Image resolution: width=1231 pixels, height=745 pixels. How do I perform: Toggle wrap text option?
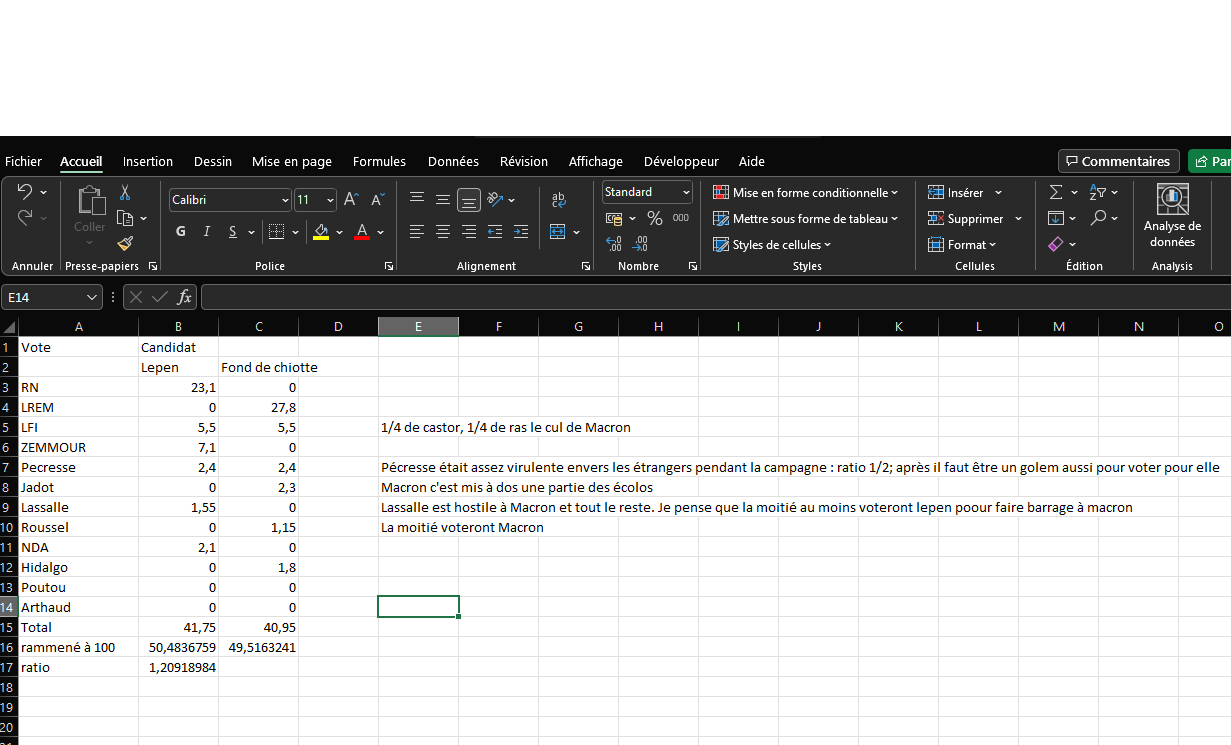(x=558, y=200)
